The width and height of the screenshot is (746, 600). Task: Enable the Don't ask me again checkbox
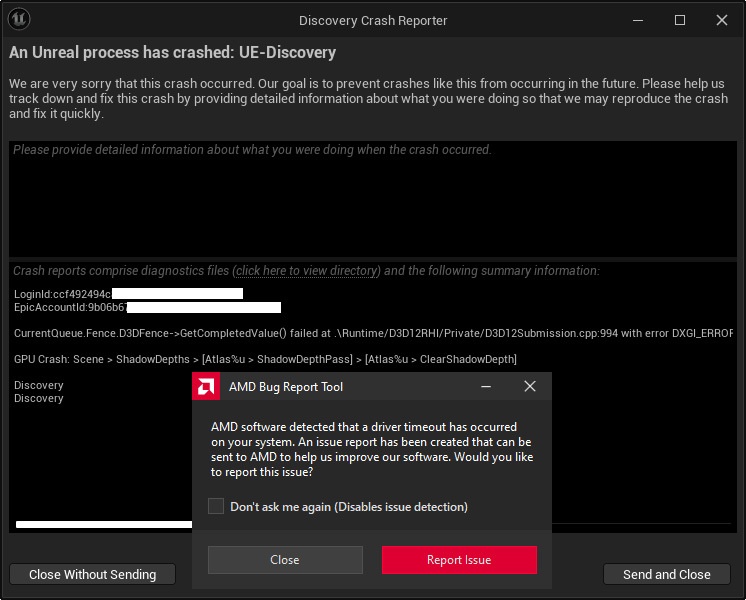click(216, 506)
